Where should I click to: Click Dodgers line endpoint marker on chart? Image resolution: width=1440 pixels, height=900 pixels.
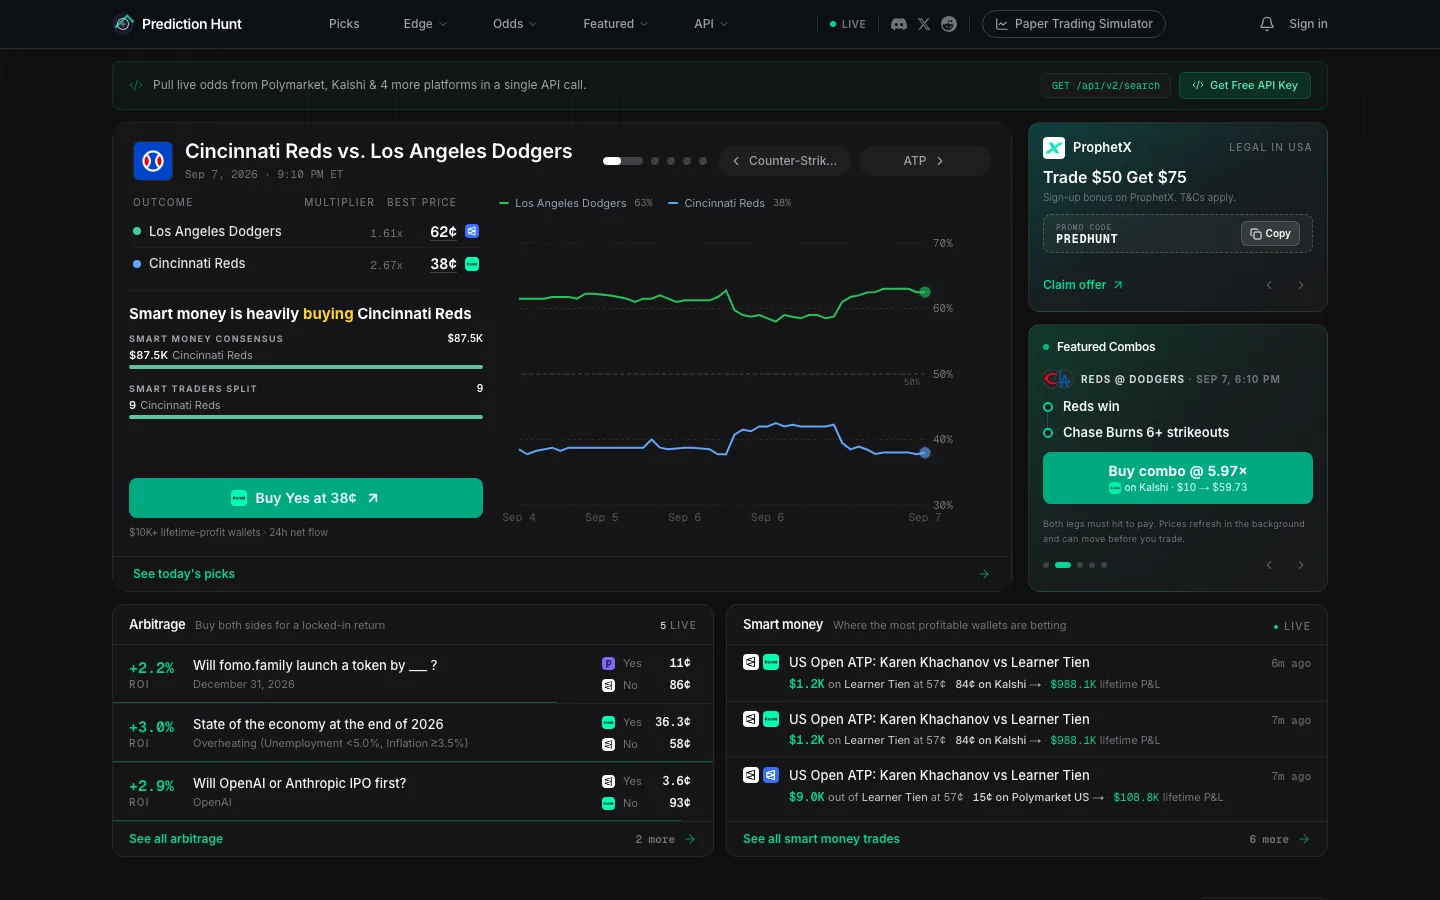point(925,292)
